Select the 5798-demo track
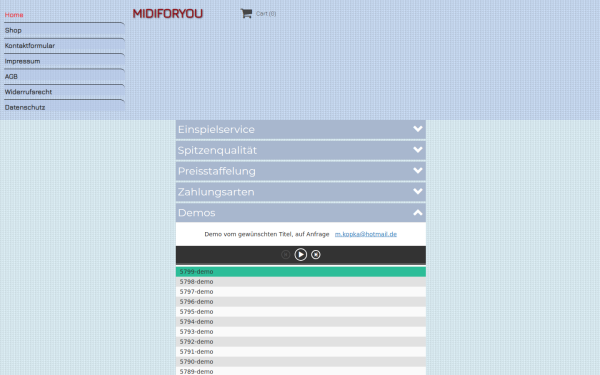 301,282
